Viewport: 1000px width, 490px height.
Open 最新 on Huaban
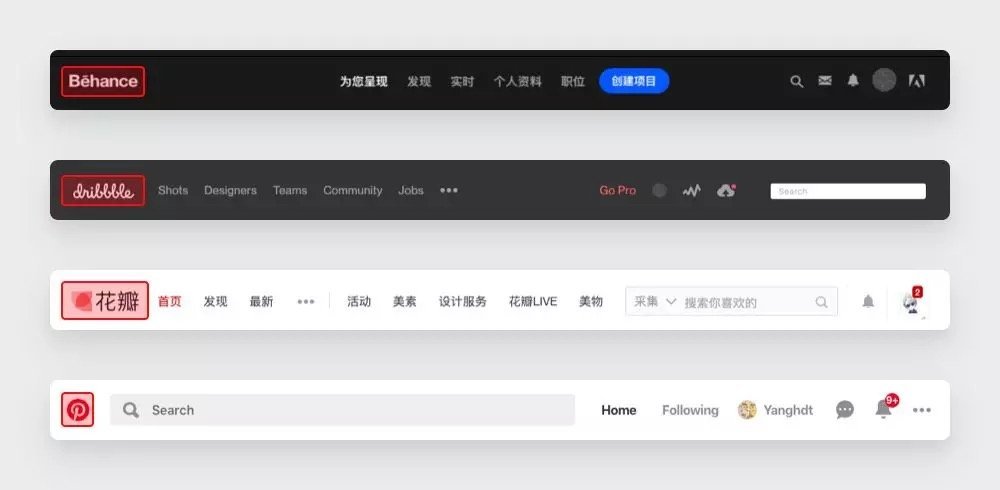tap(261, 301)
